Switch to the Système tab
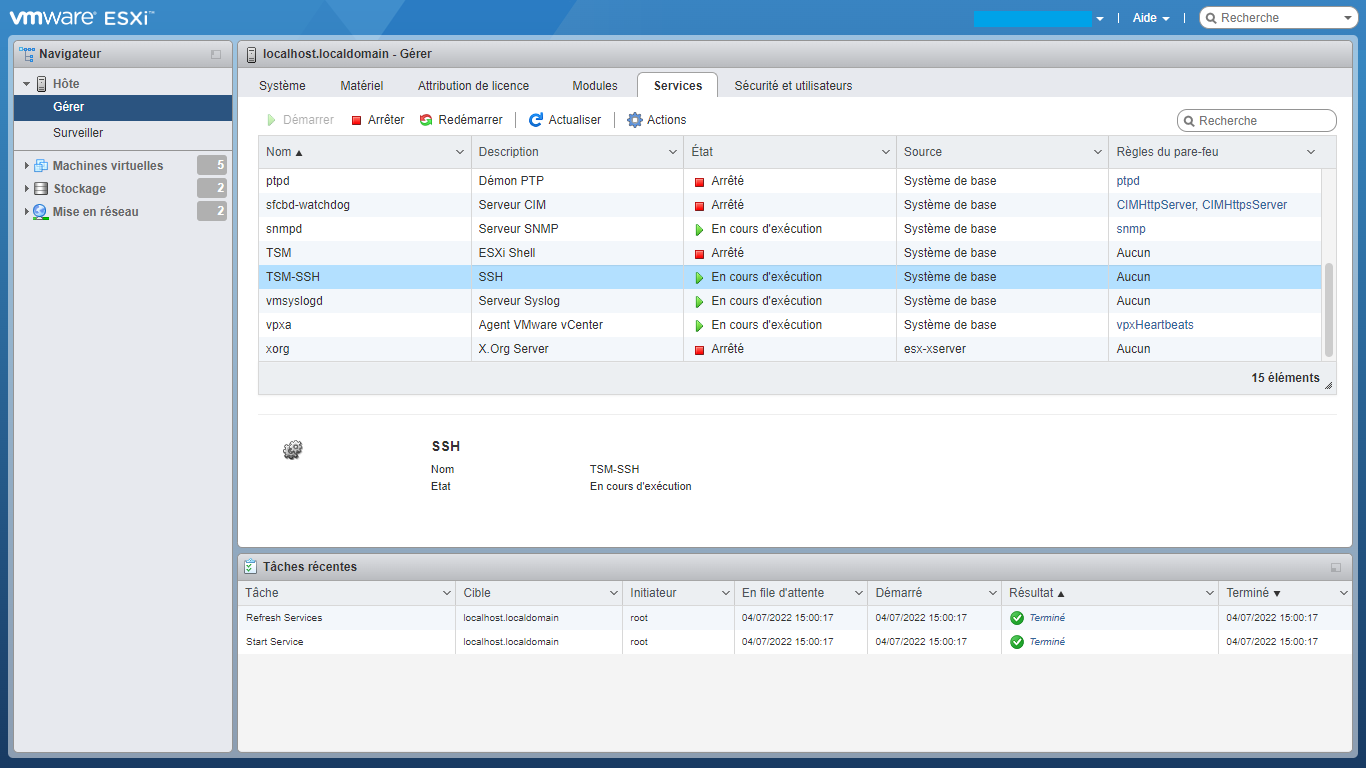The height and width of the screenshot is (768, 1366). [x=283, y=86]
